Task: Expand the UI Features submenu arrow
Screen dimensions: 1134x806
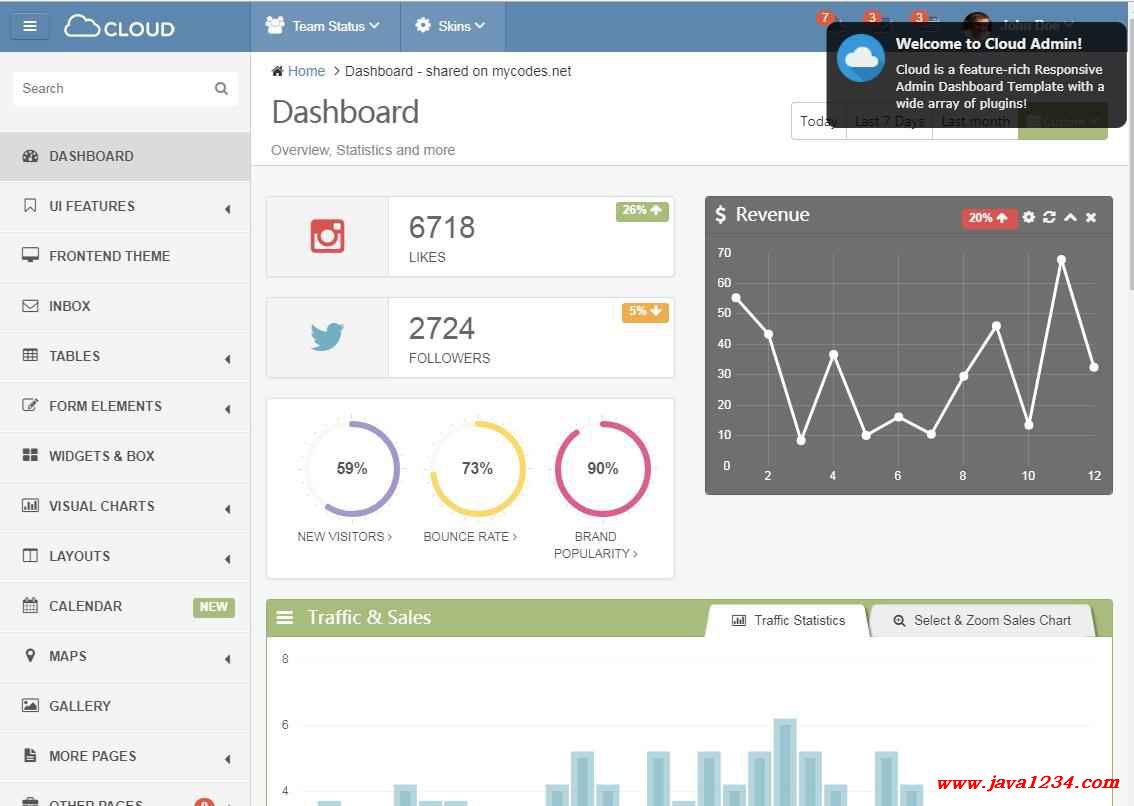Action: point(228,209)
